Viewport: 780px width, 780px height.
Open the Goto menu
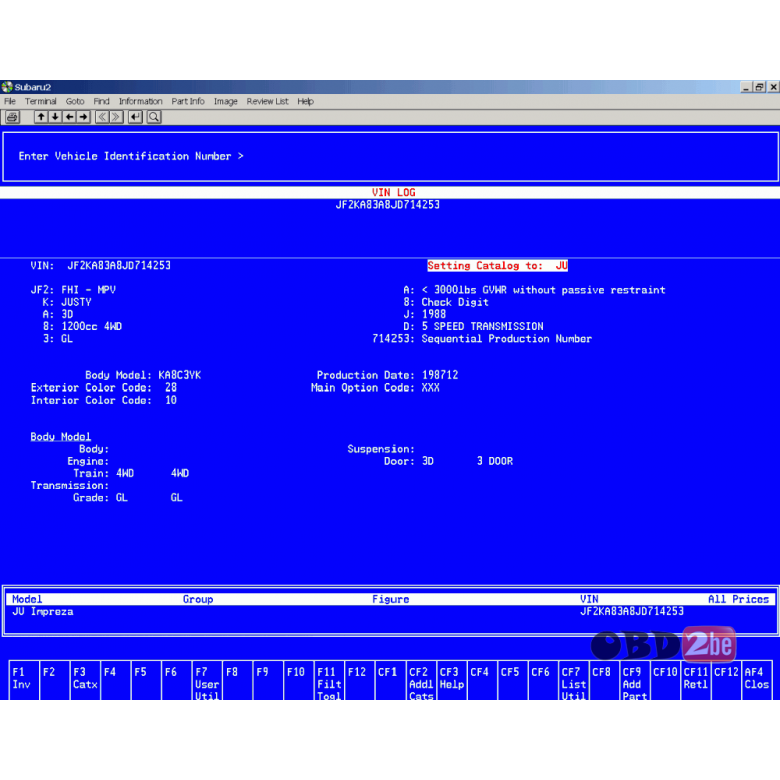[75, 101]
